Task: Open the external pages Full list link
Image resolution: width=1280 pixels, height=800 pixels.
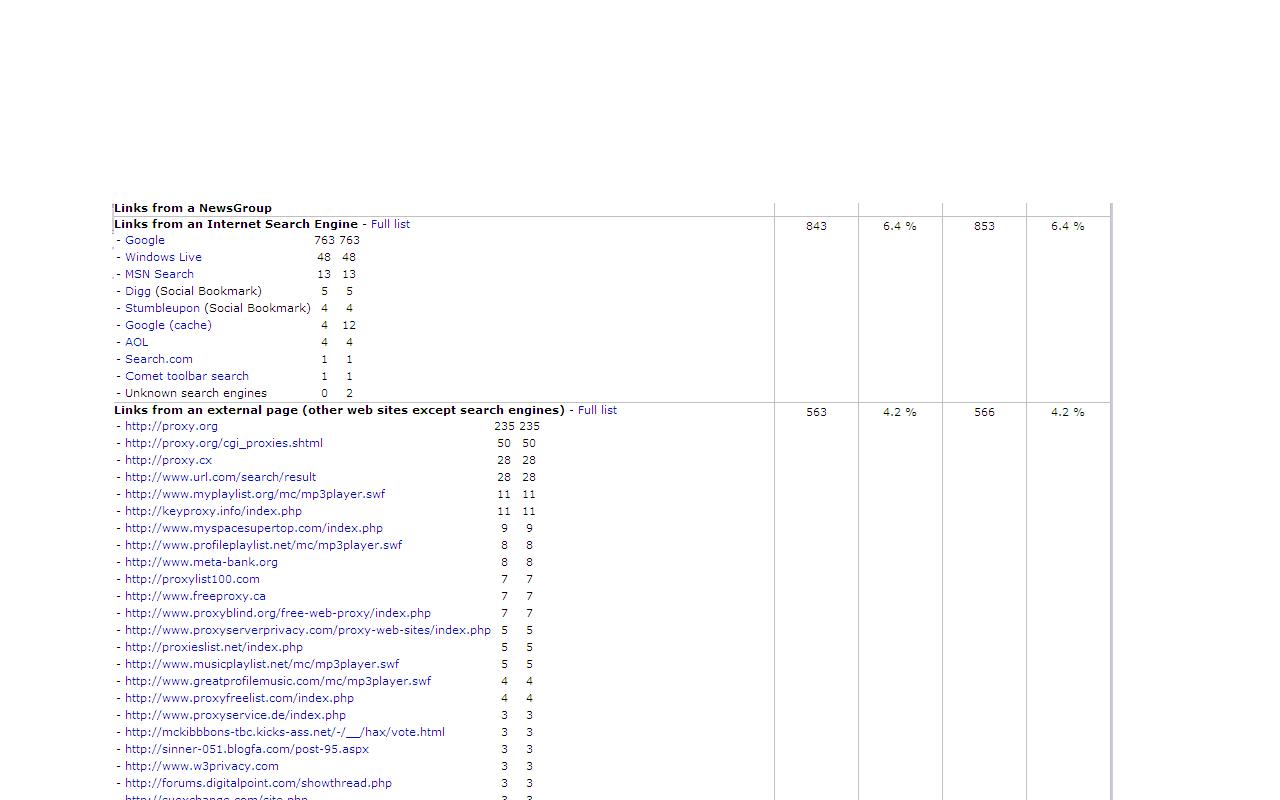Action: [597, 410]
